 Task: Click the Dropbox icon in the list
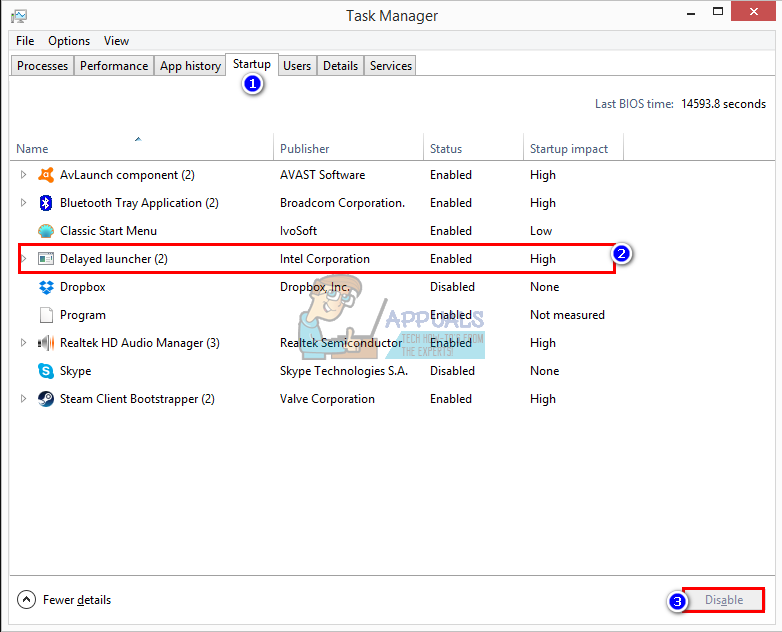tap(46, 287)
